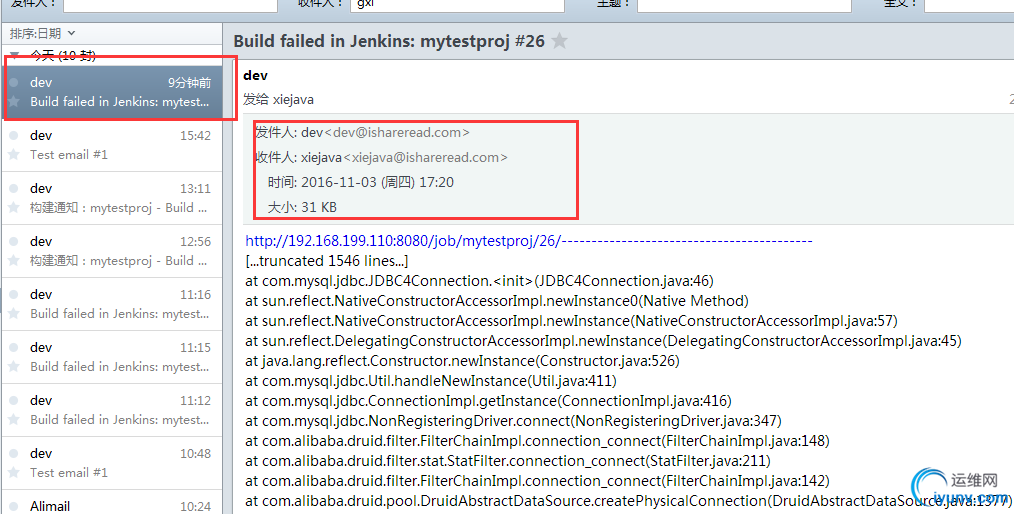1014x514 pixels.
Task: Focus the 主题 search field
Action: coord(744,4)
